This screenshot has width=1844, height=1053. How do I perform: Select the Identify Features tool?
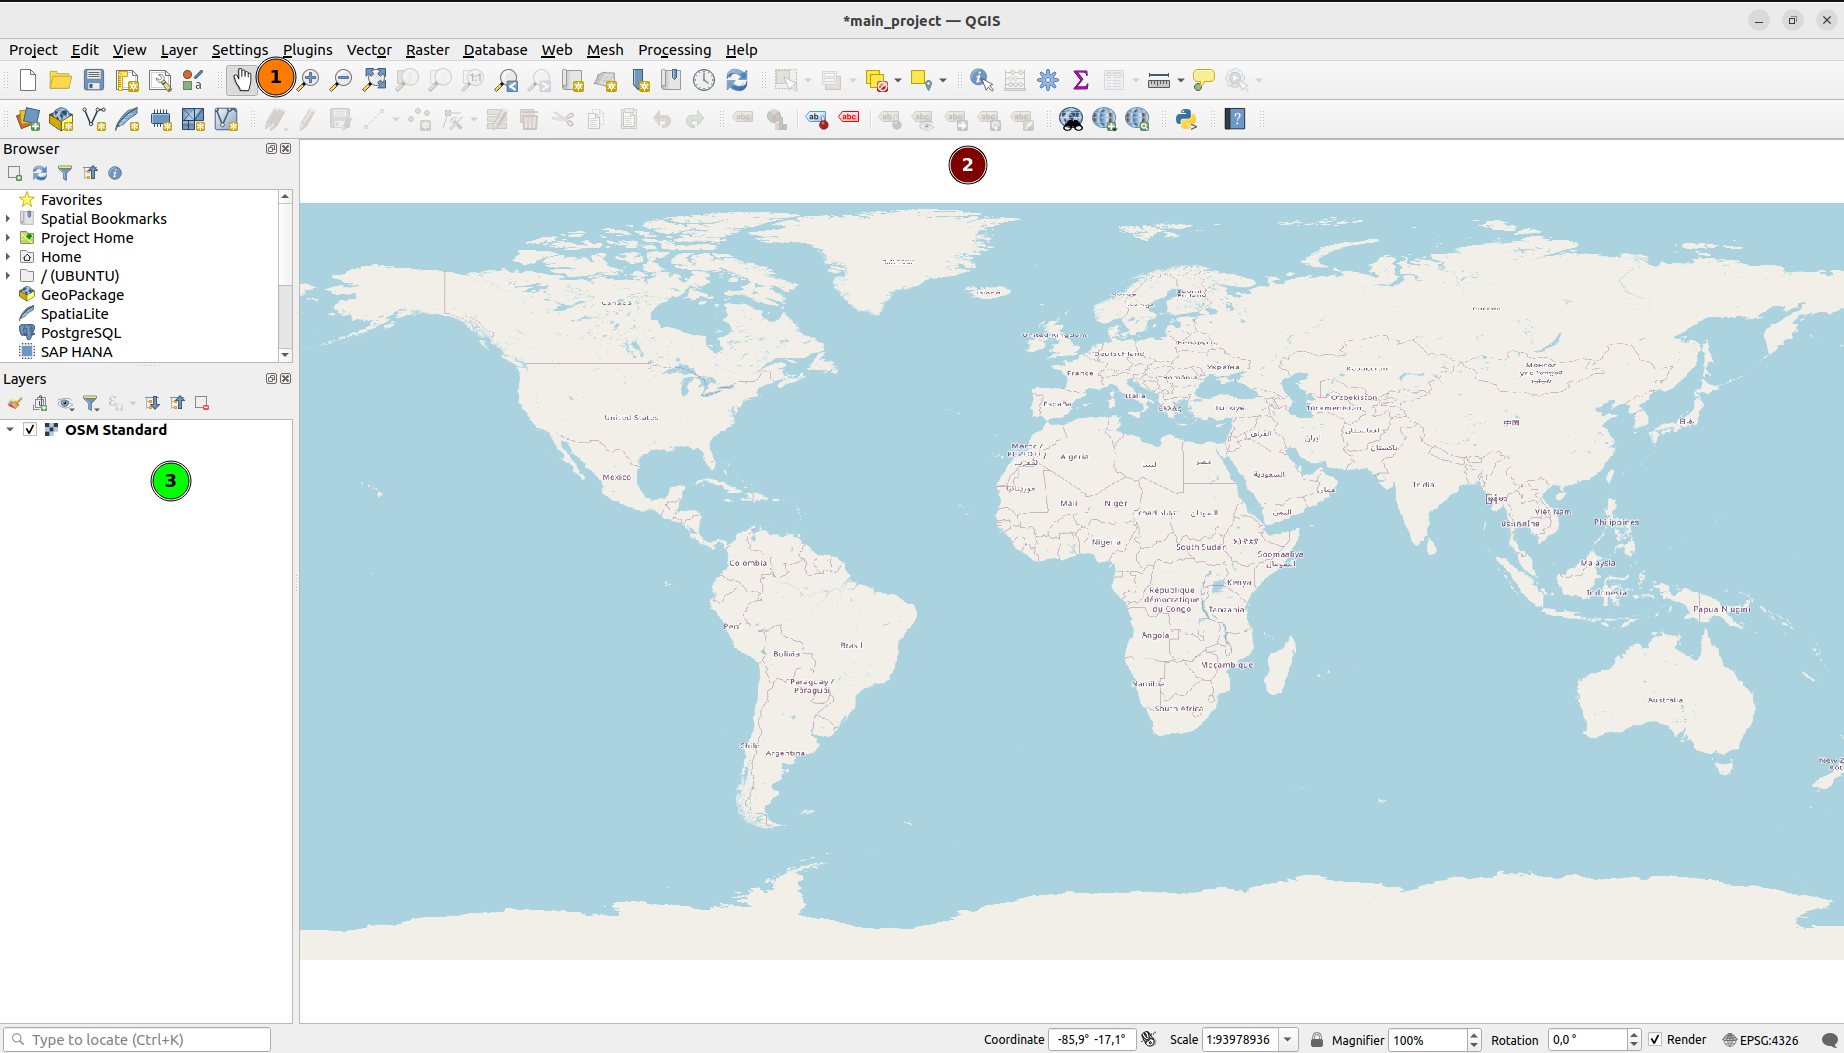click(x=981, y=80)
